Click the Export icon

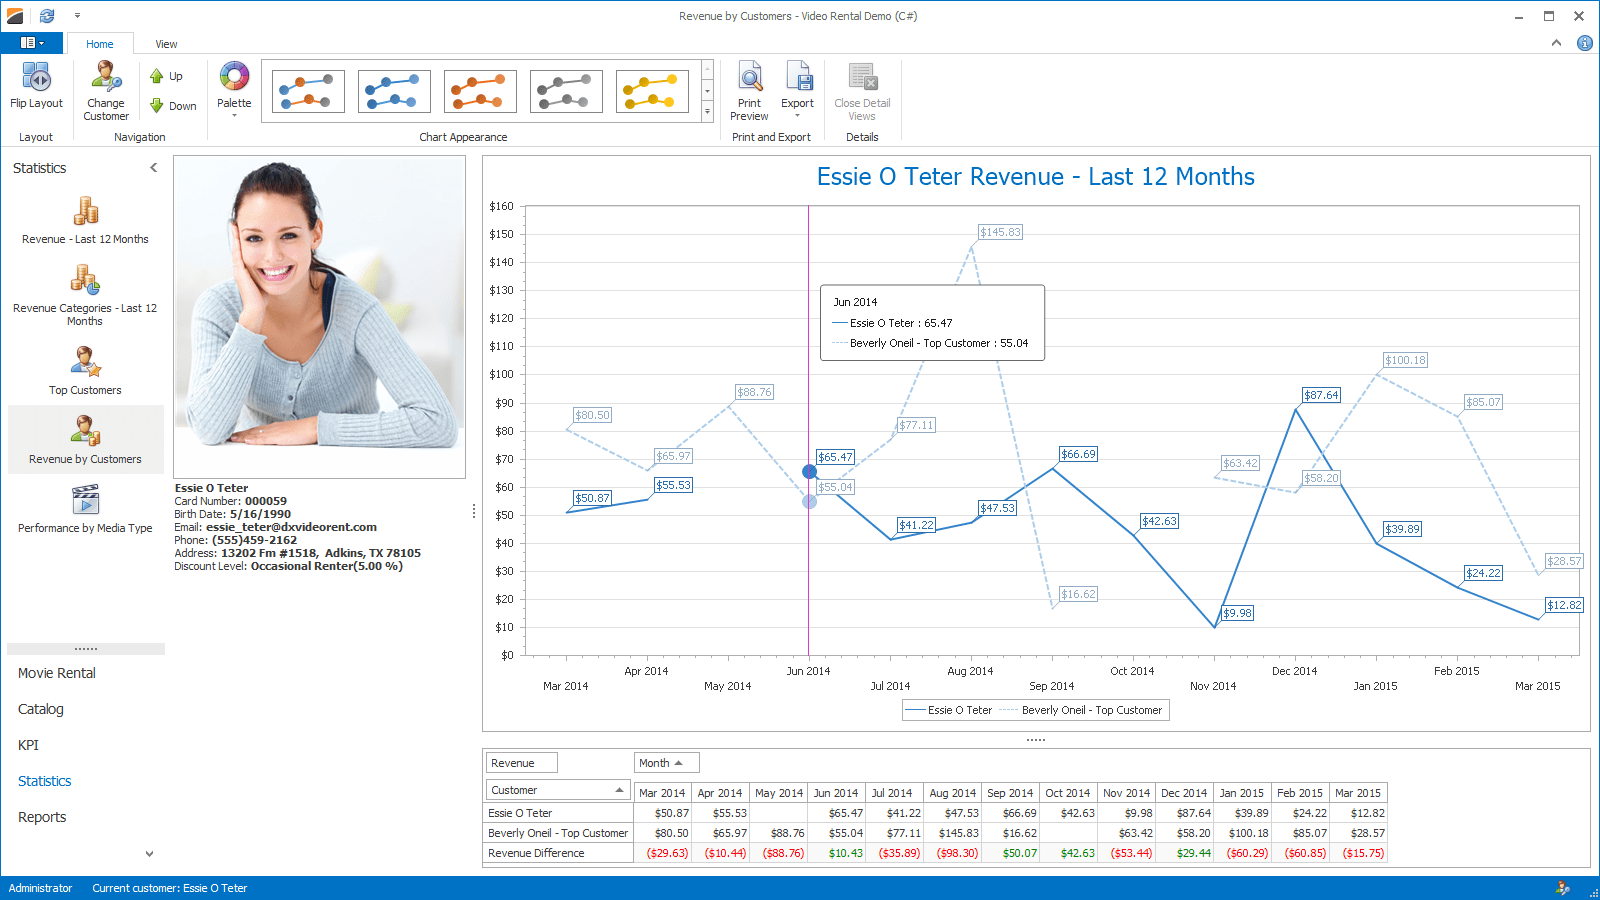pyautogui.click(x=798, y=76)
